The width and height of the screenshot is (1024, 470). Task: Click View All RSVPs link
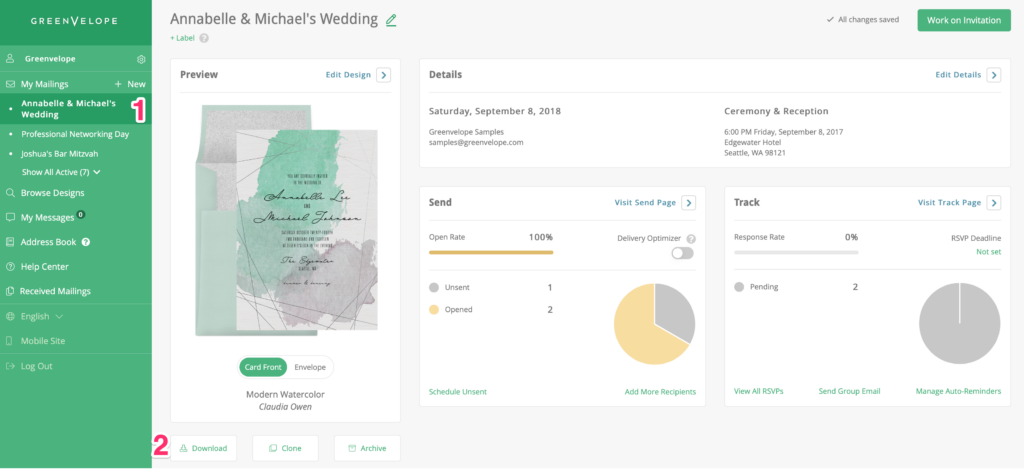[x=758, y=392]
